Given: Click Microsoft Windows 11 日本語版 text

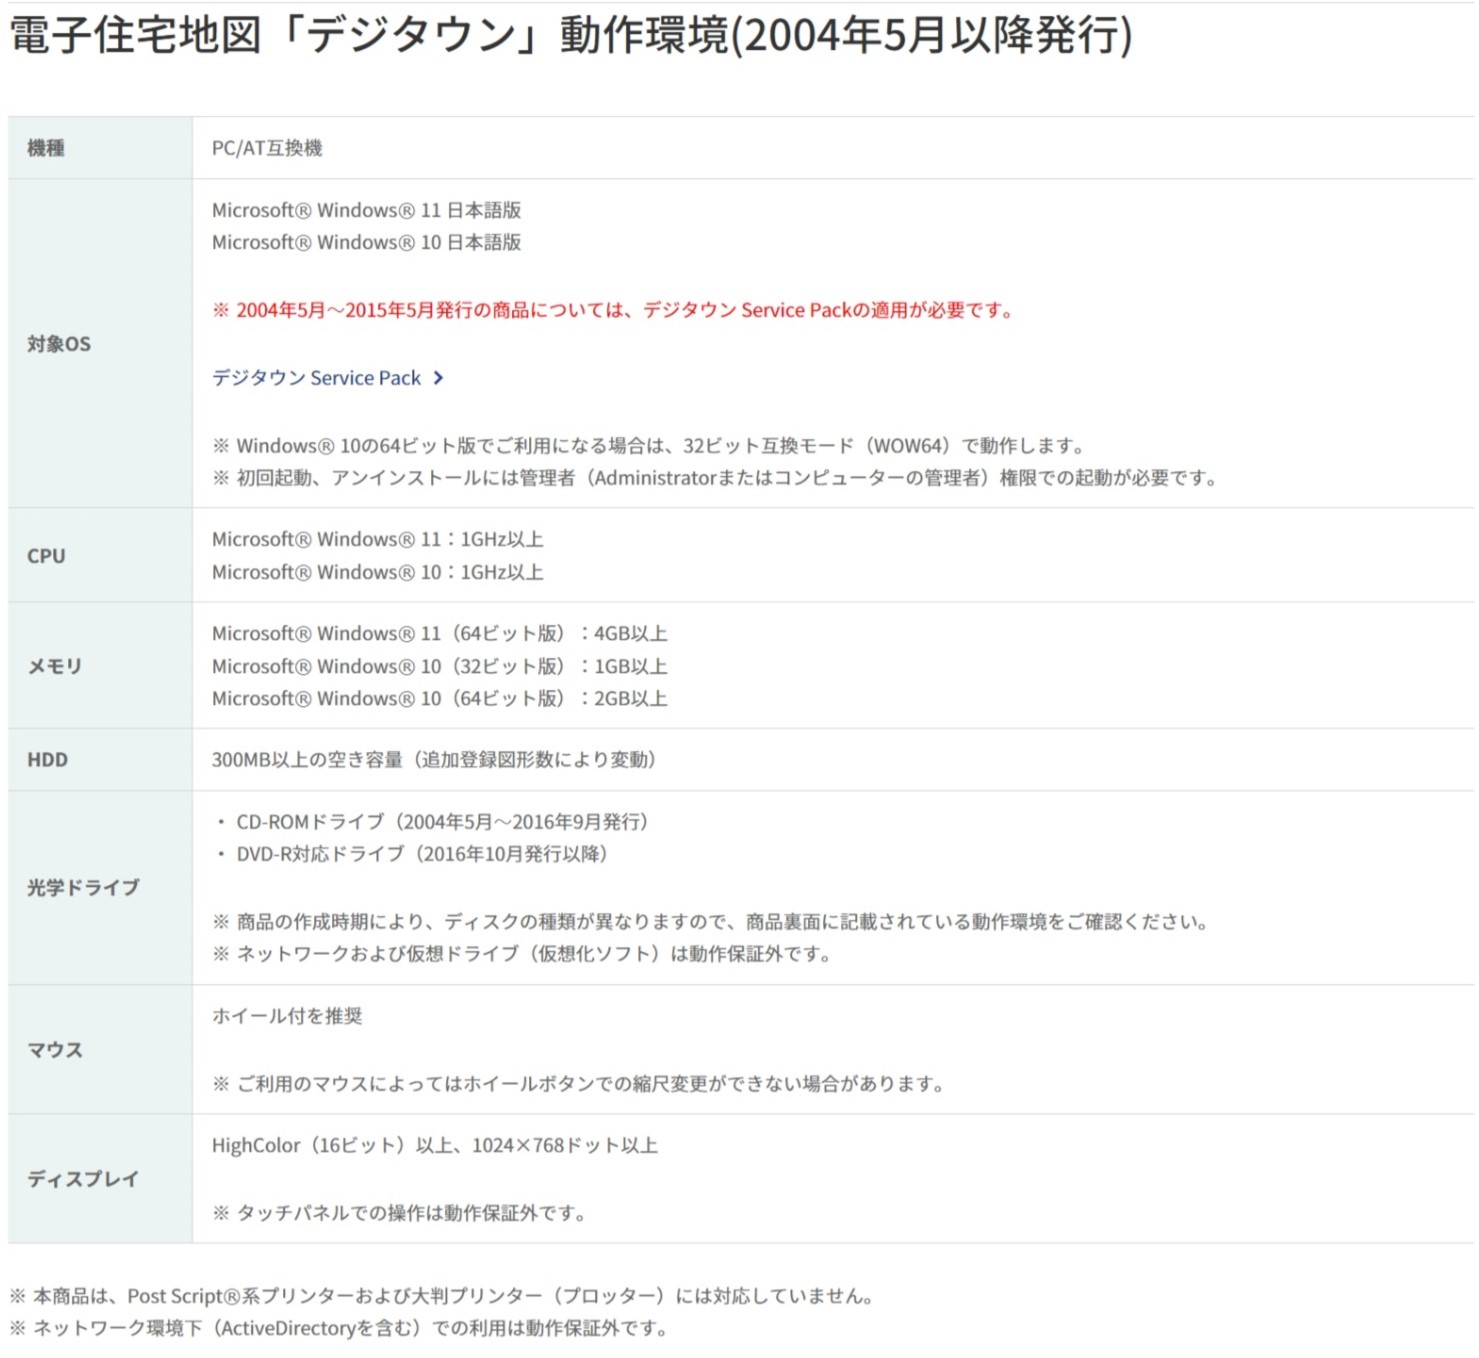Looking at the screenshot, I should tap(366, 210).
